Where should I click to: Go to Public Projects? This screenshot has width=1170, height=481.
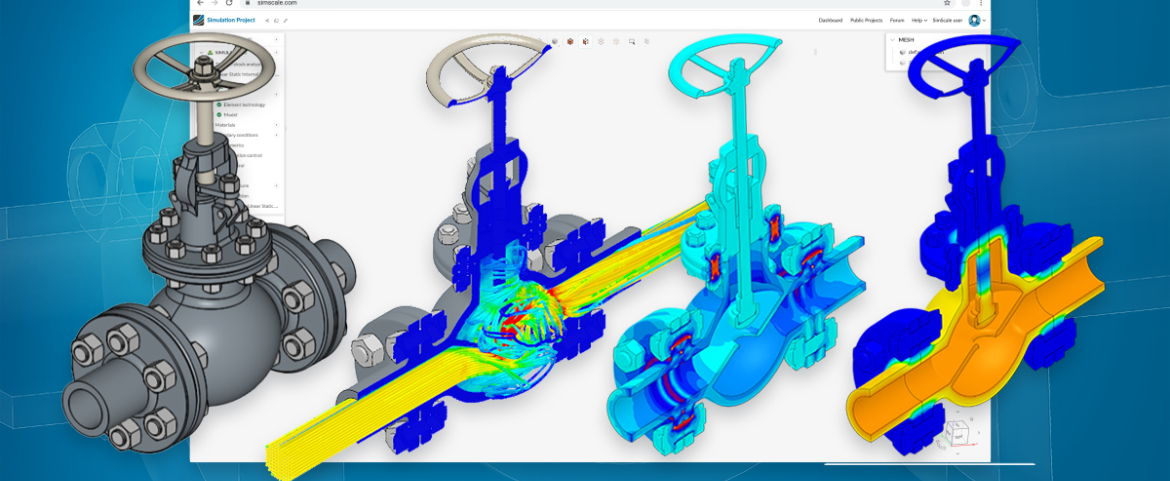866,20
